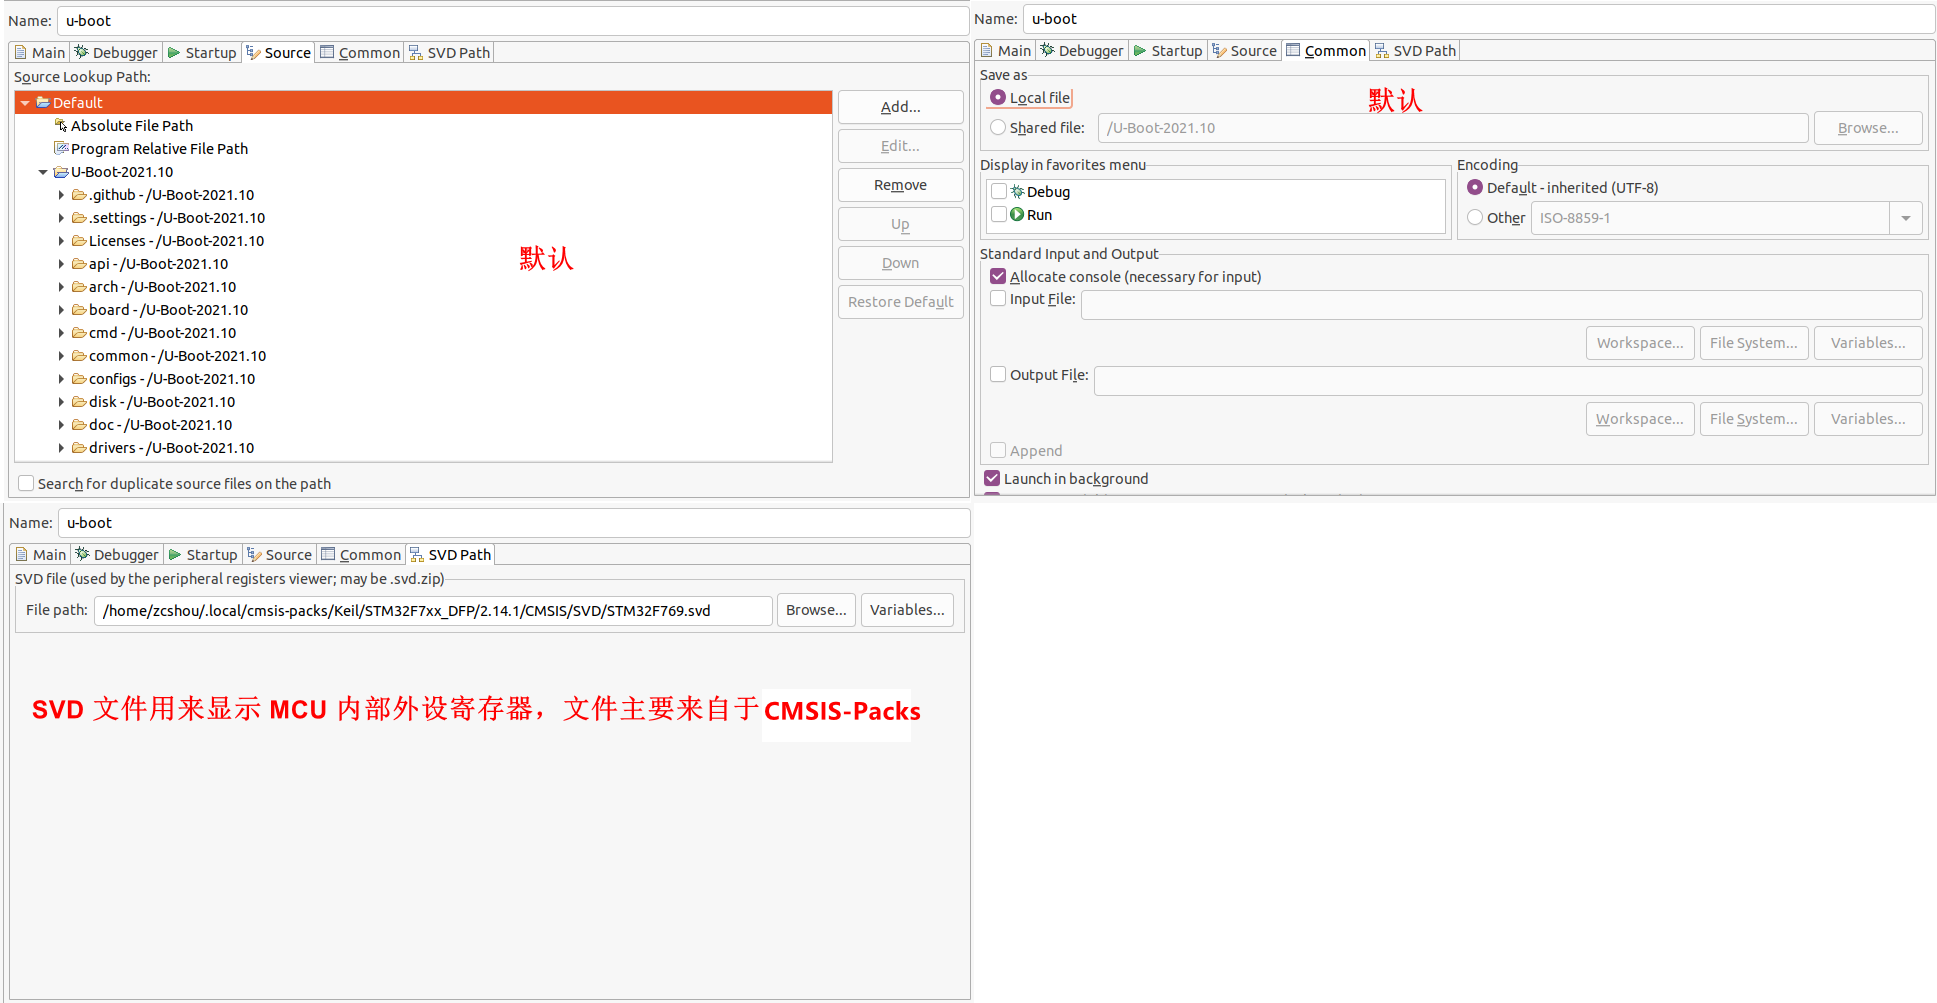Click the .github folder icon
The height and width of the screenshot is (1003, 1937).
pyautogui.click(x=79, y=195)
